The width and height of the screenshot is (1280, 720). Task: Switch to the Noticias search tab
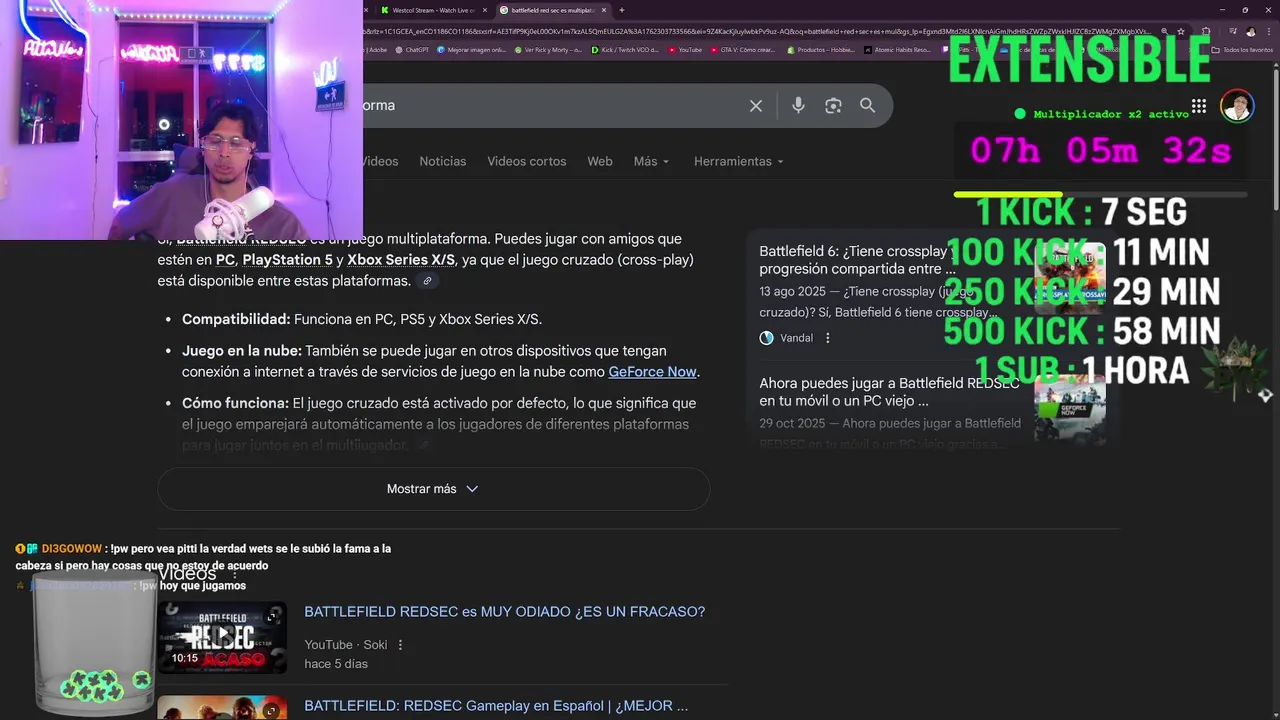443,161
